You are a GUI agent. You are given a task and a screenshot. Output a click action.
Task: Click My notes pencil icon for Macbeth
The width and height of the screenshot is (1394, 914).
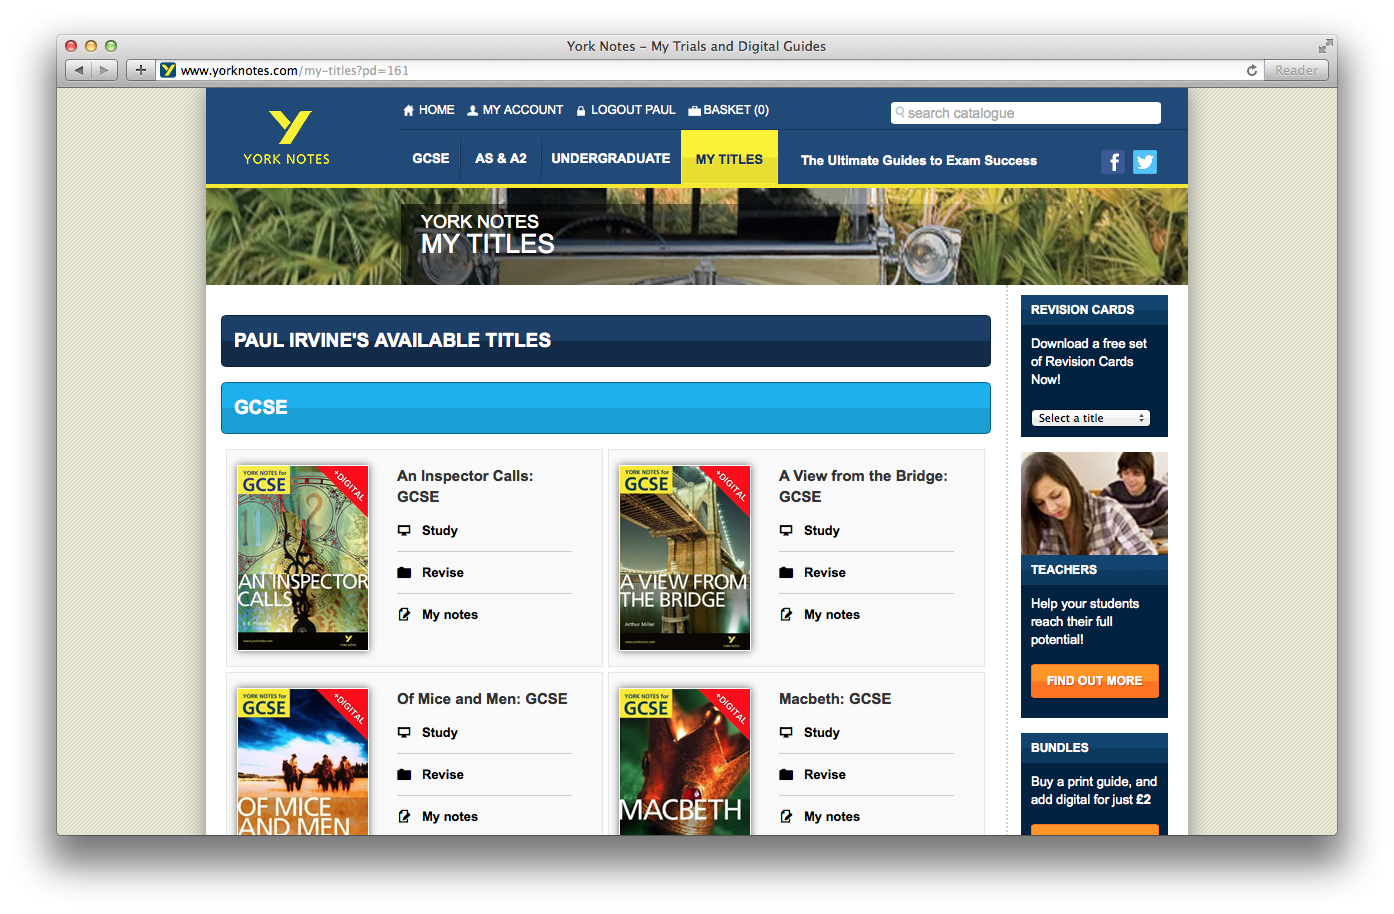click(x=786, y=817)
